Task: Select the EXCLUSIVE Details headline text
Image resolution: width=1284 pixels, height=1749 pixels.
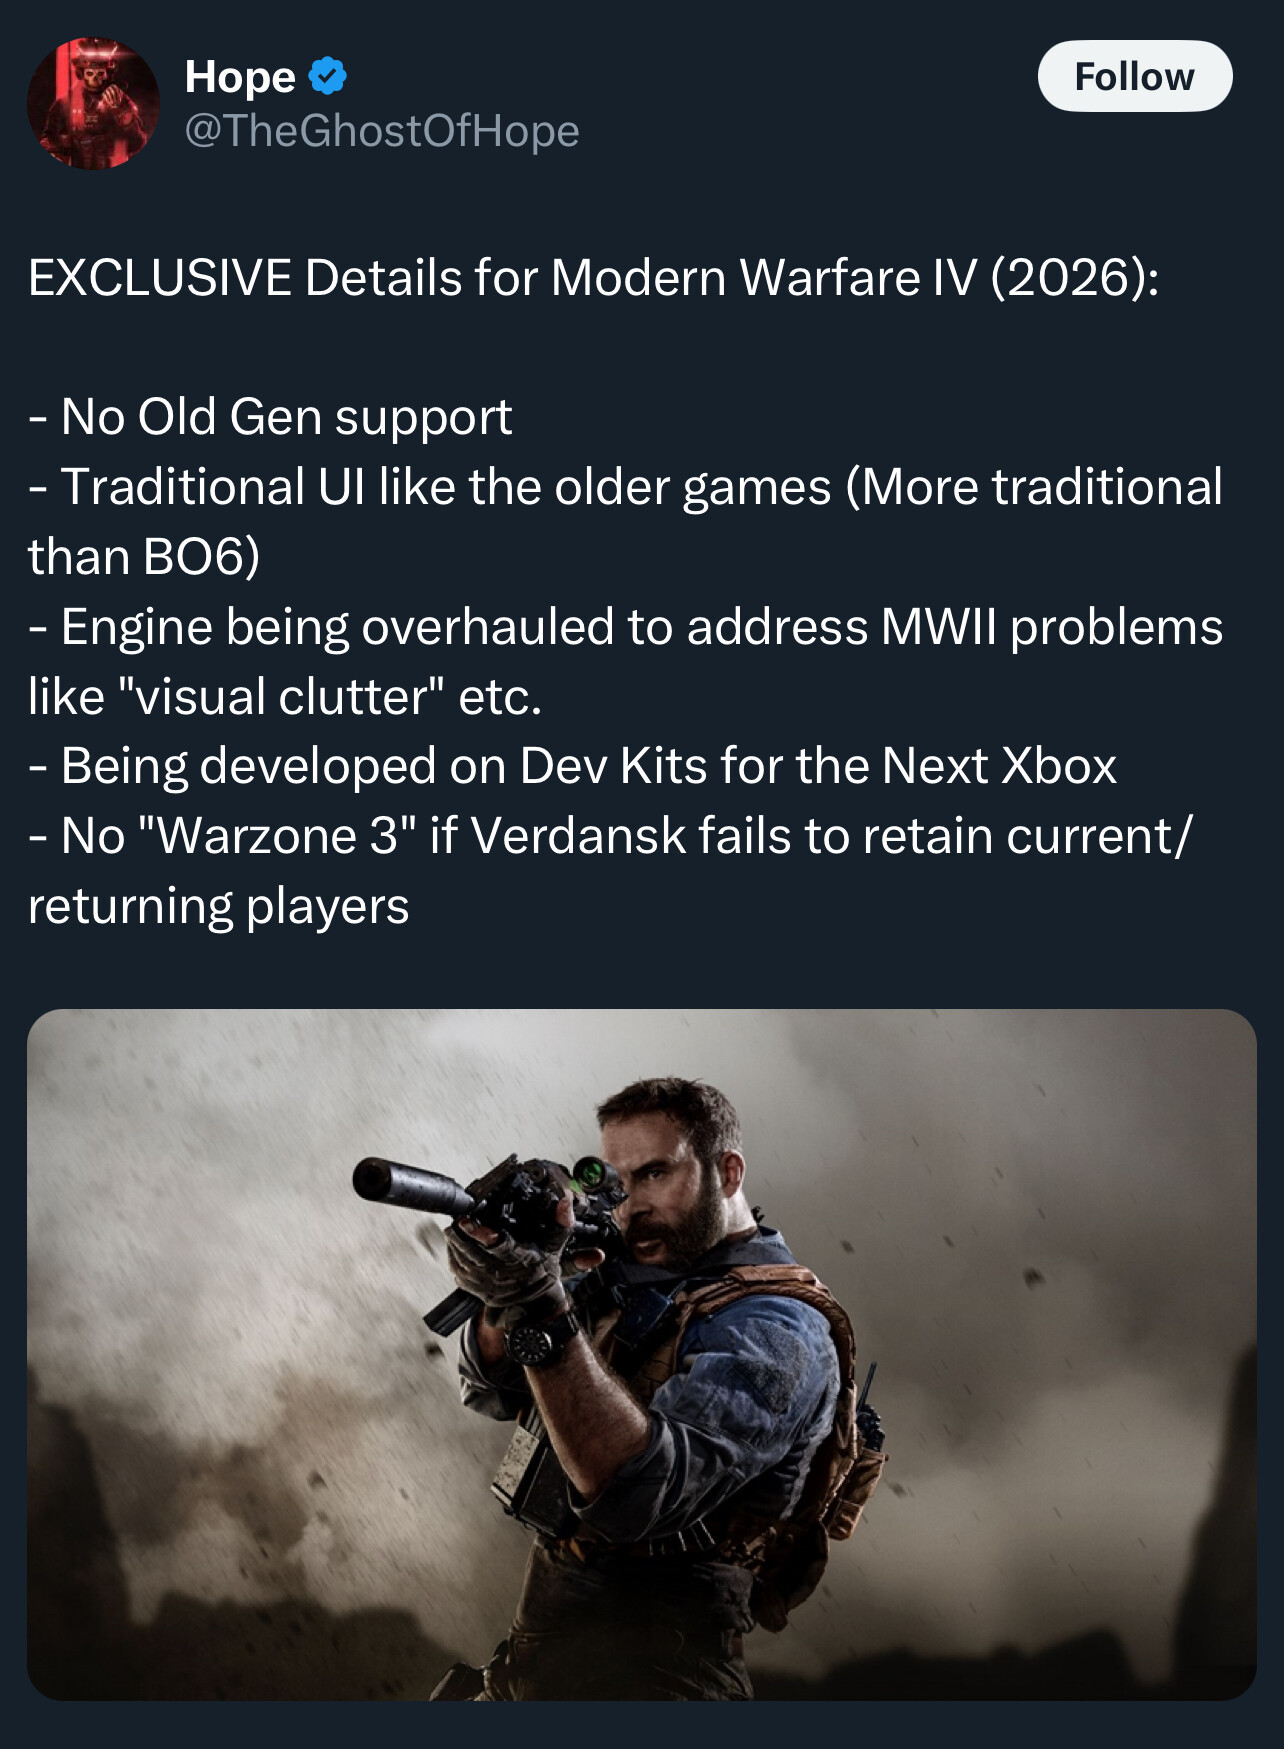Action: (x=593, y=277)
